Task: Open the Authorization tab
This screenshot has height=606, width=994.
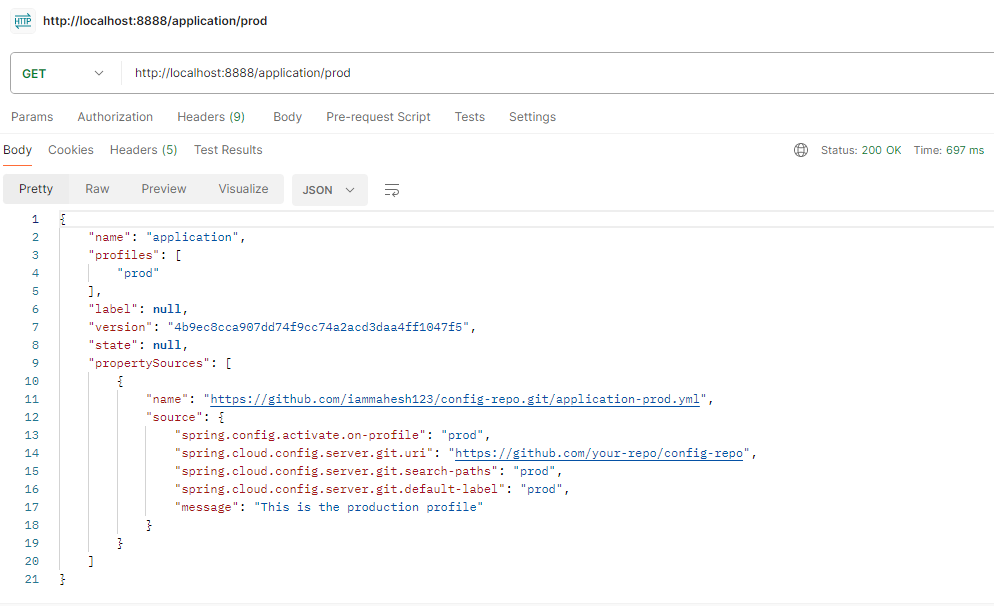Action: (115, 117)
